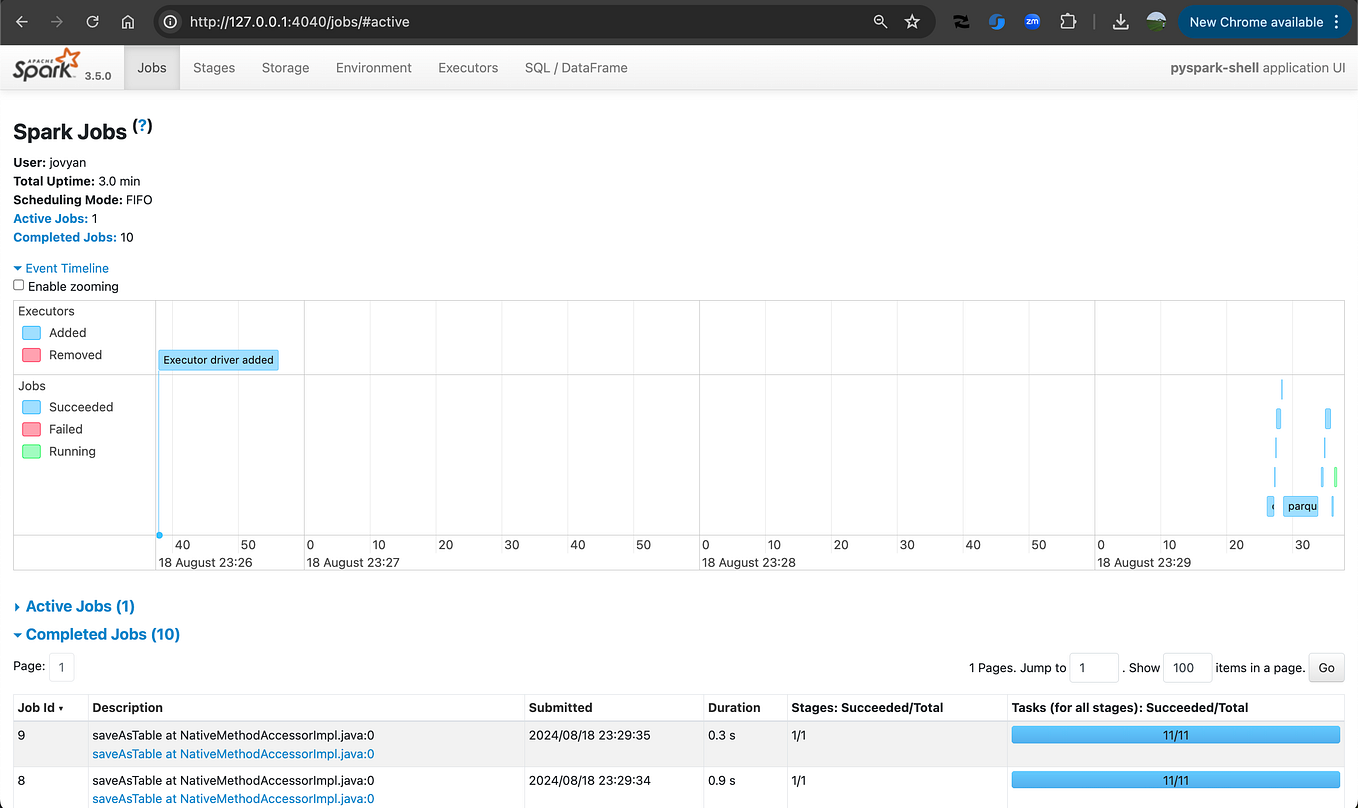The width and height of the screenshot is (1358, 808).
Task: Click the parquet job timeline box
Action: coord(1300,506)
